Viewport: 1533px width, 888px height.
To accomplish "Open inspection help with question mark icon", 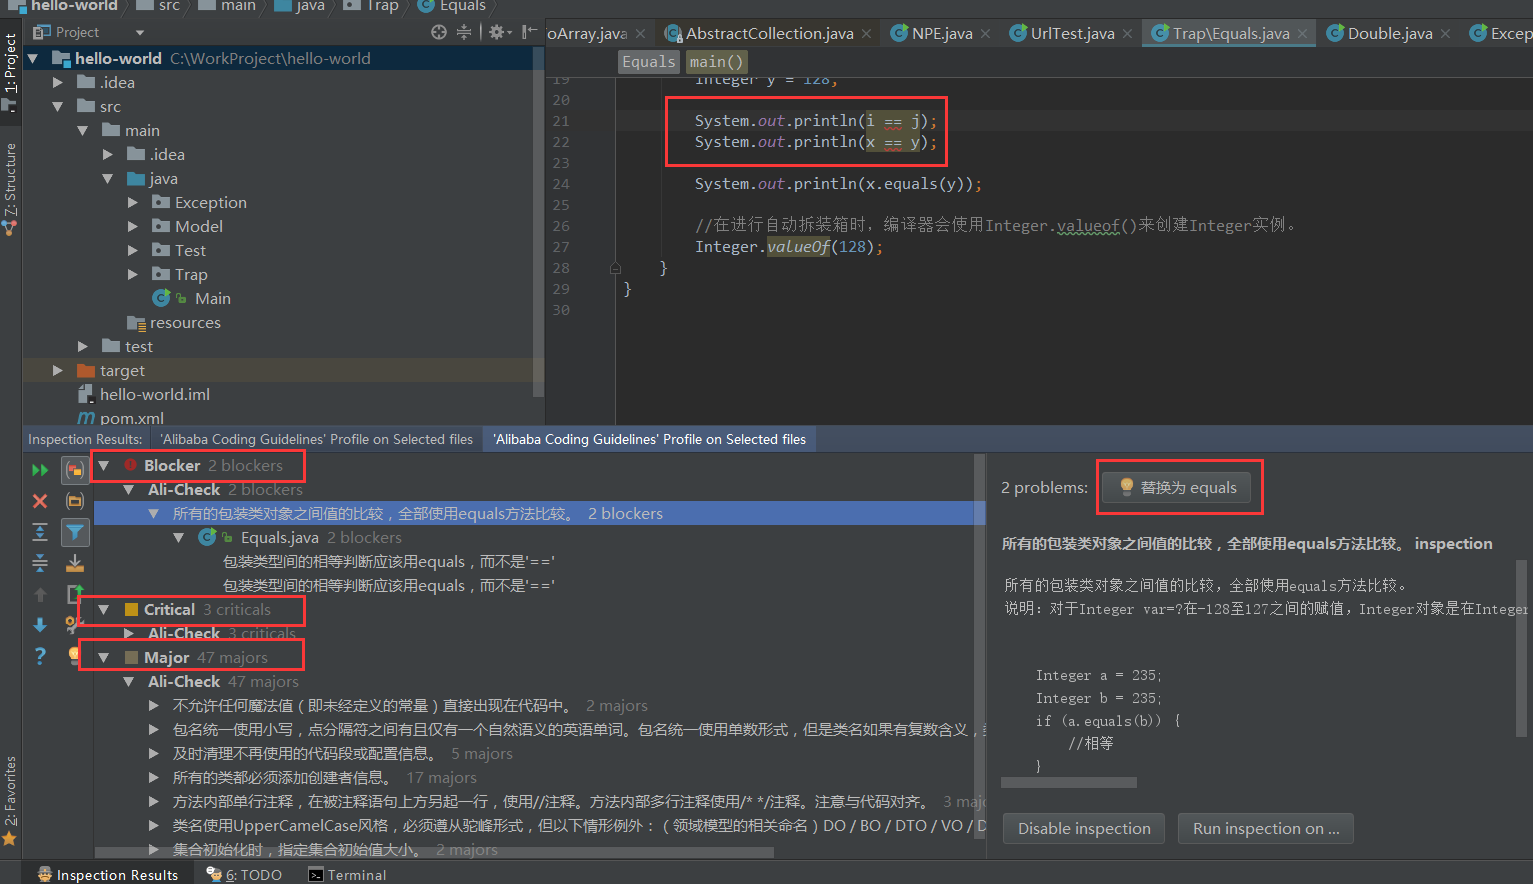I will point(39,656).
